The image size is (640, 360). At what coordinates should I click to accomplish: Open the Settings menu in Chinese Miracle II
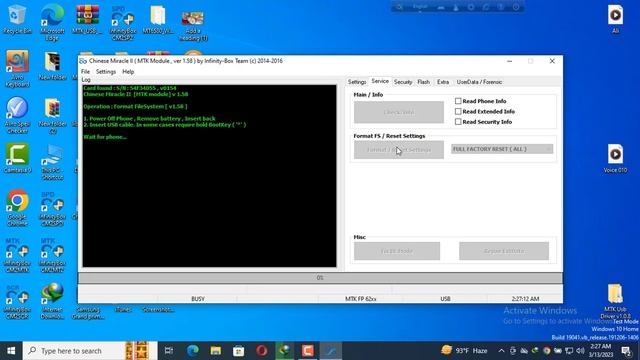(106, 71)
